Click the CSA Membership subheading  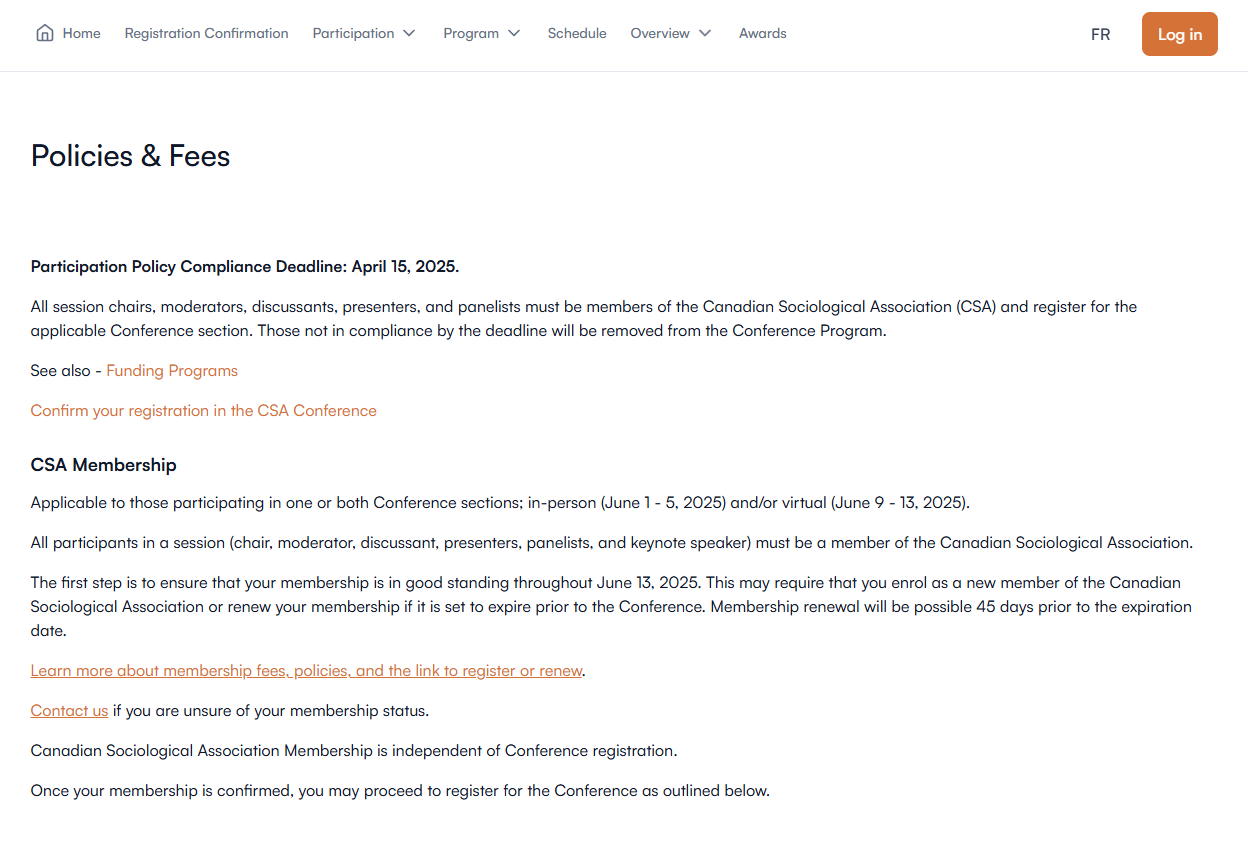[104, 465]
